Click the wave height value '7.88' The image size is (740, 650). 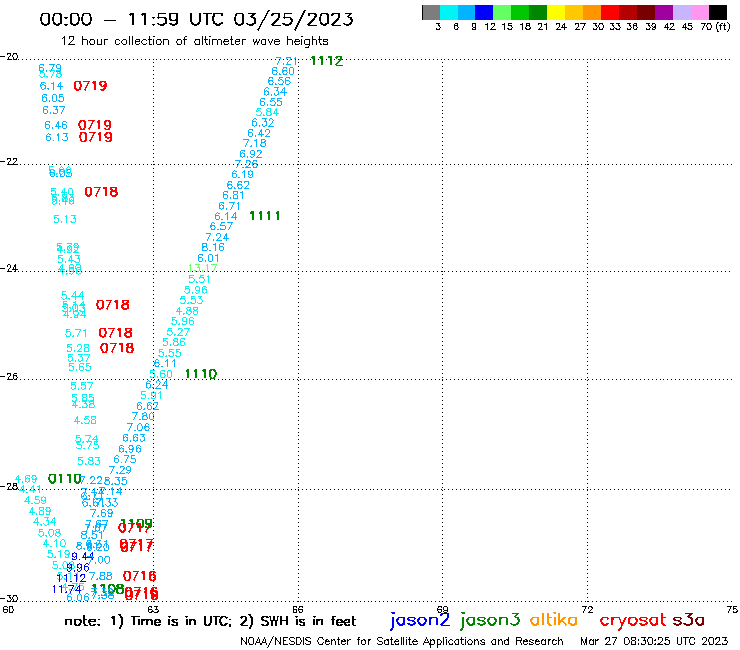tap(101, 576)
